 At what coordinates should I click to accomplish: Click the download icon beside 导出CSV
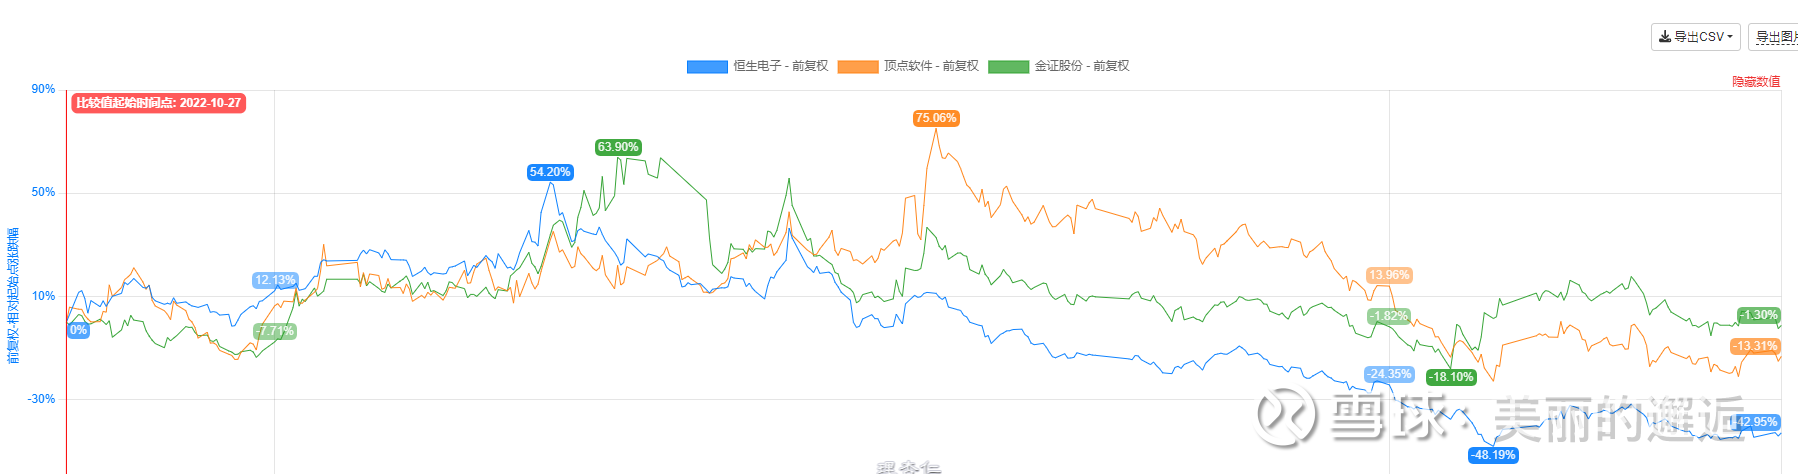[1665, 37]
